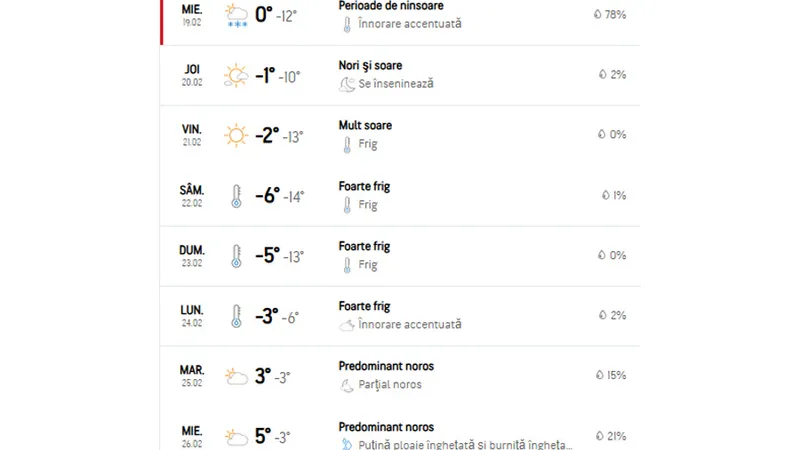
Task: Click the raindrop icon next to 78%
Action: point(597,14)
